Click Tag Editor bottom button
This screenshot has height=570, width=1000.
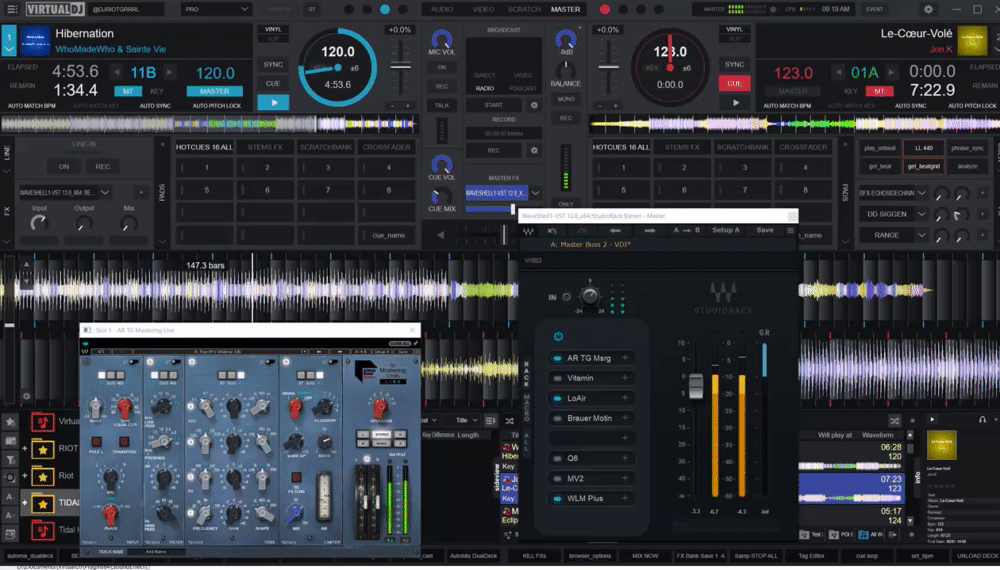tap(811, 556)
